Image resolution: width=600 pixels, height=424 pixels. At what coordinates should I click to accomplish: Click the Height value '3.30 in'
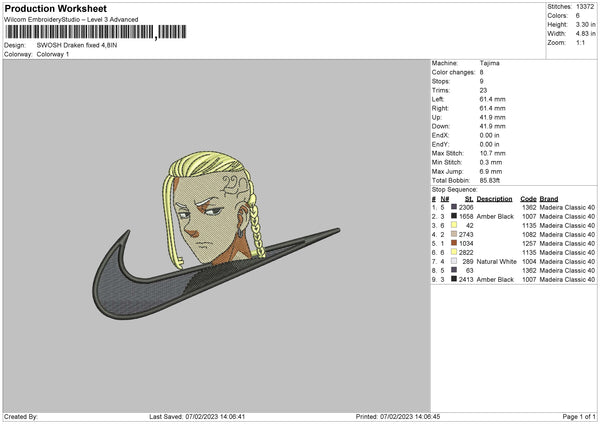[x=585, y=24]
